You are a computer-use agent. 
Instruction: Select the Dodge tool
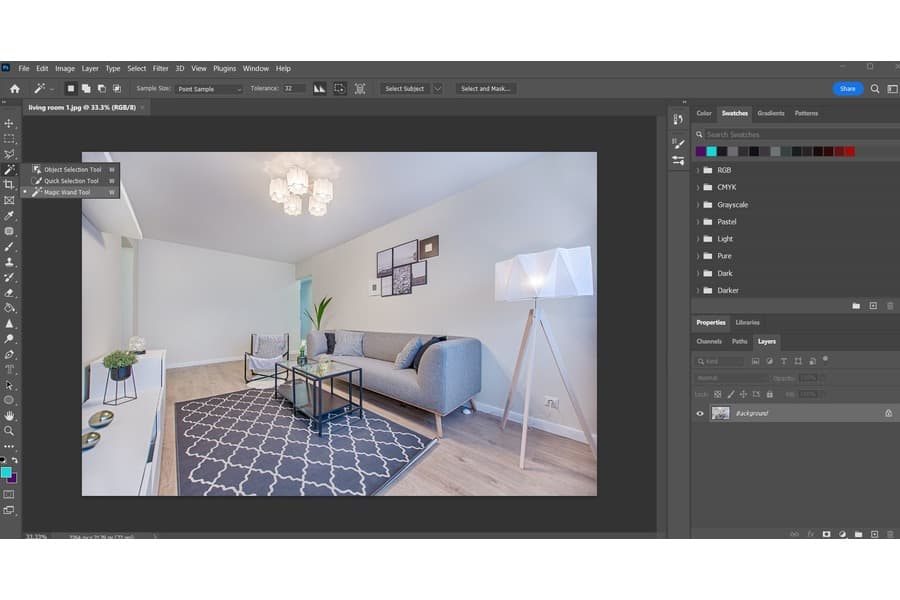coord(9,339)
